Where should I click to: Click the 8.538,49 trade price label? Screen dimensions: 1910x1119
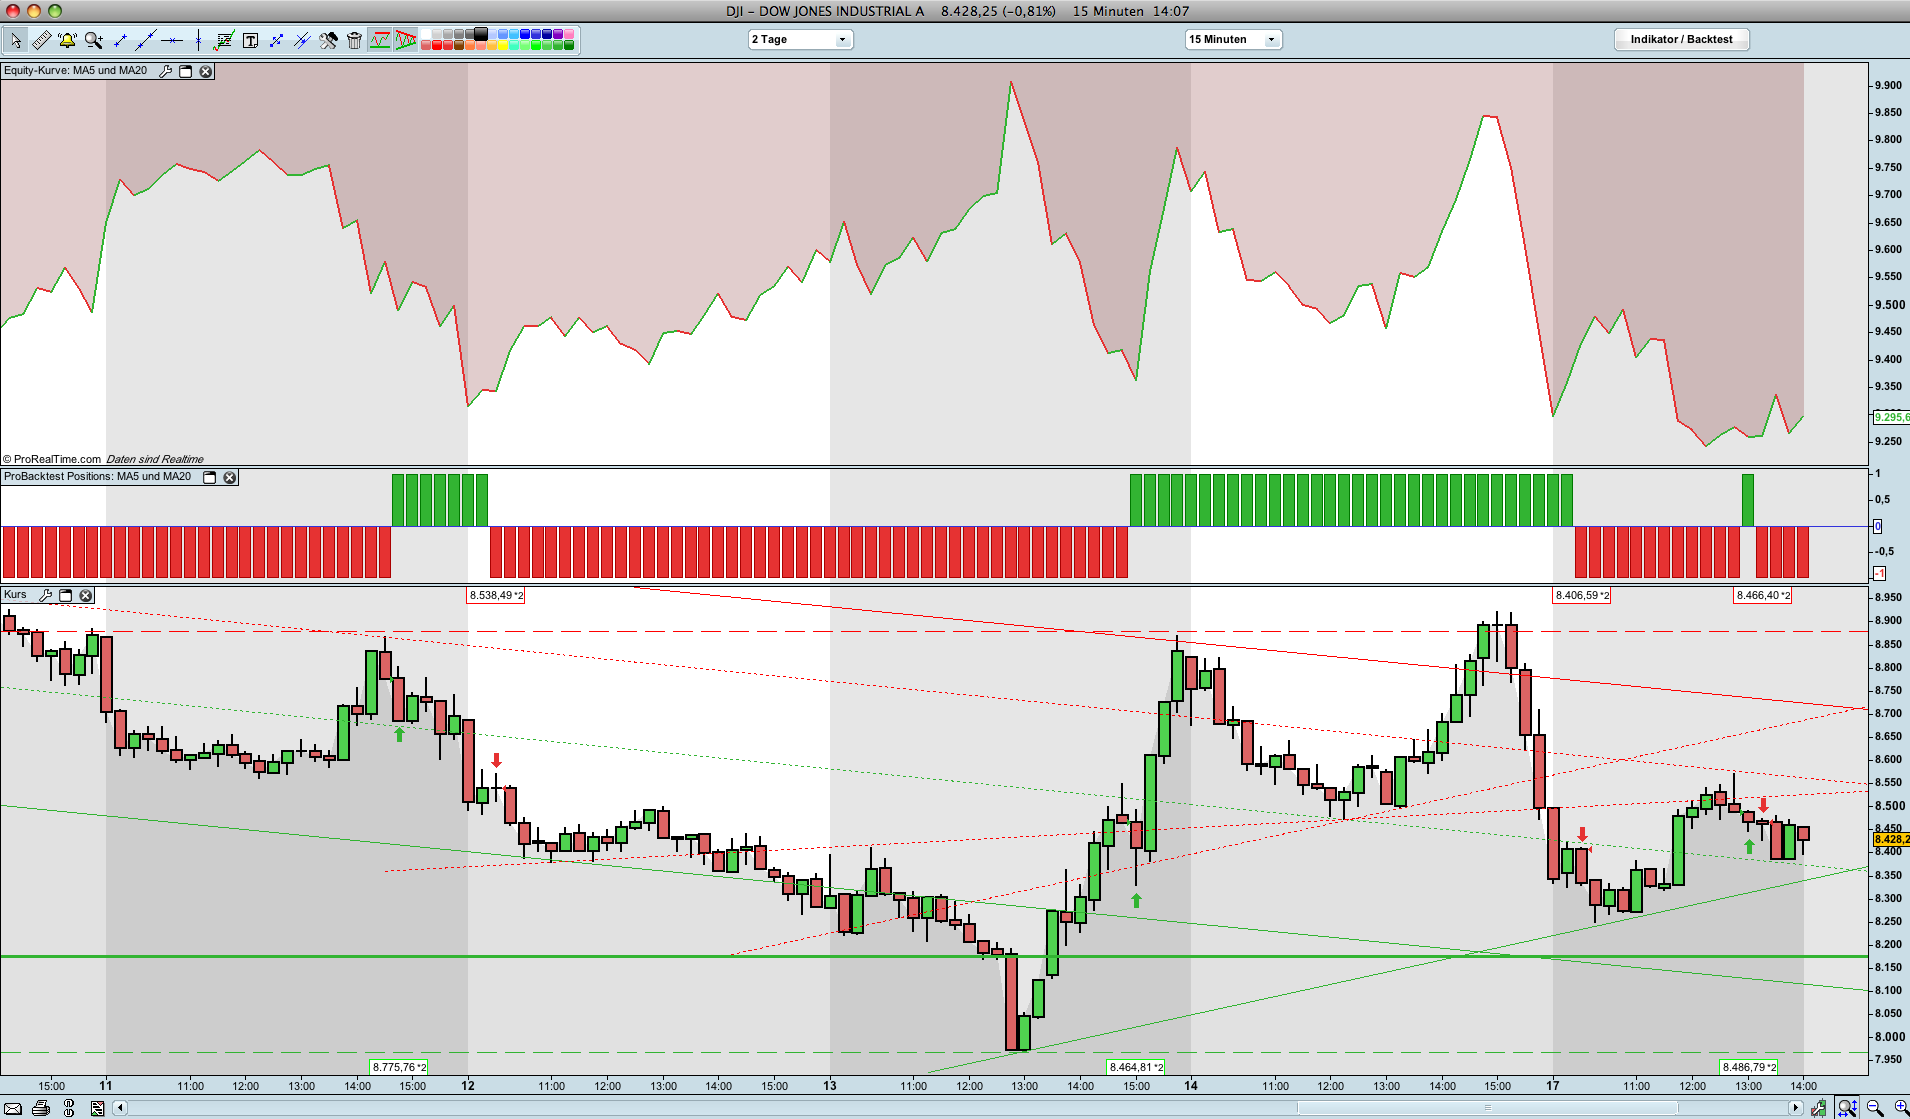point(496,595)
